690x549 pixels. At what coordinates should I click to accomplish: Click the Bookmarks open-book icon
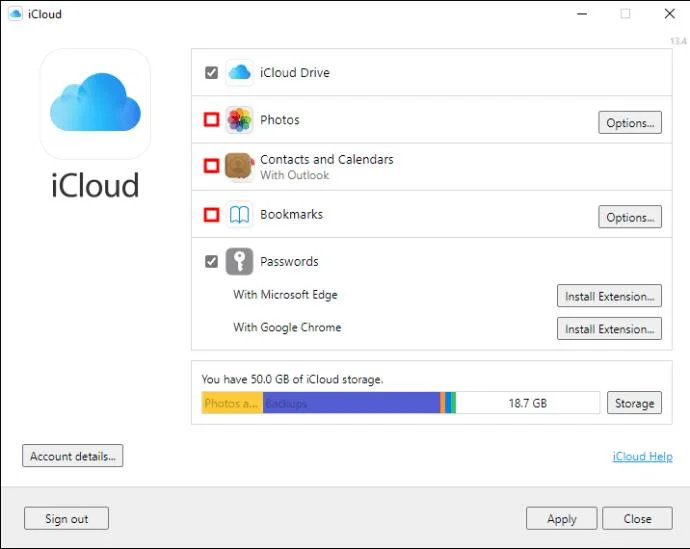click(239, 215)
